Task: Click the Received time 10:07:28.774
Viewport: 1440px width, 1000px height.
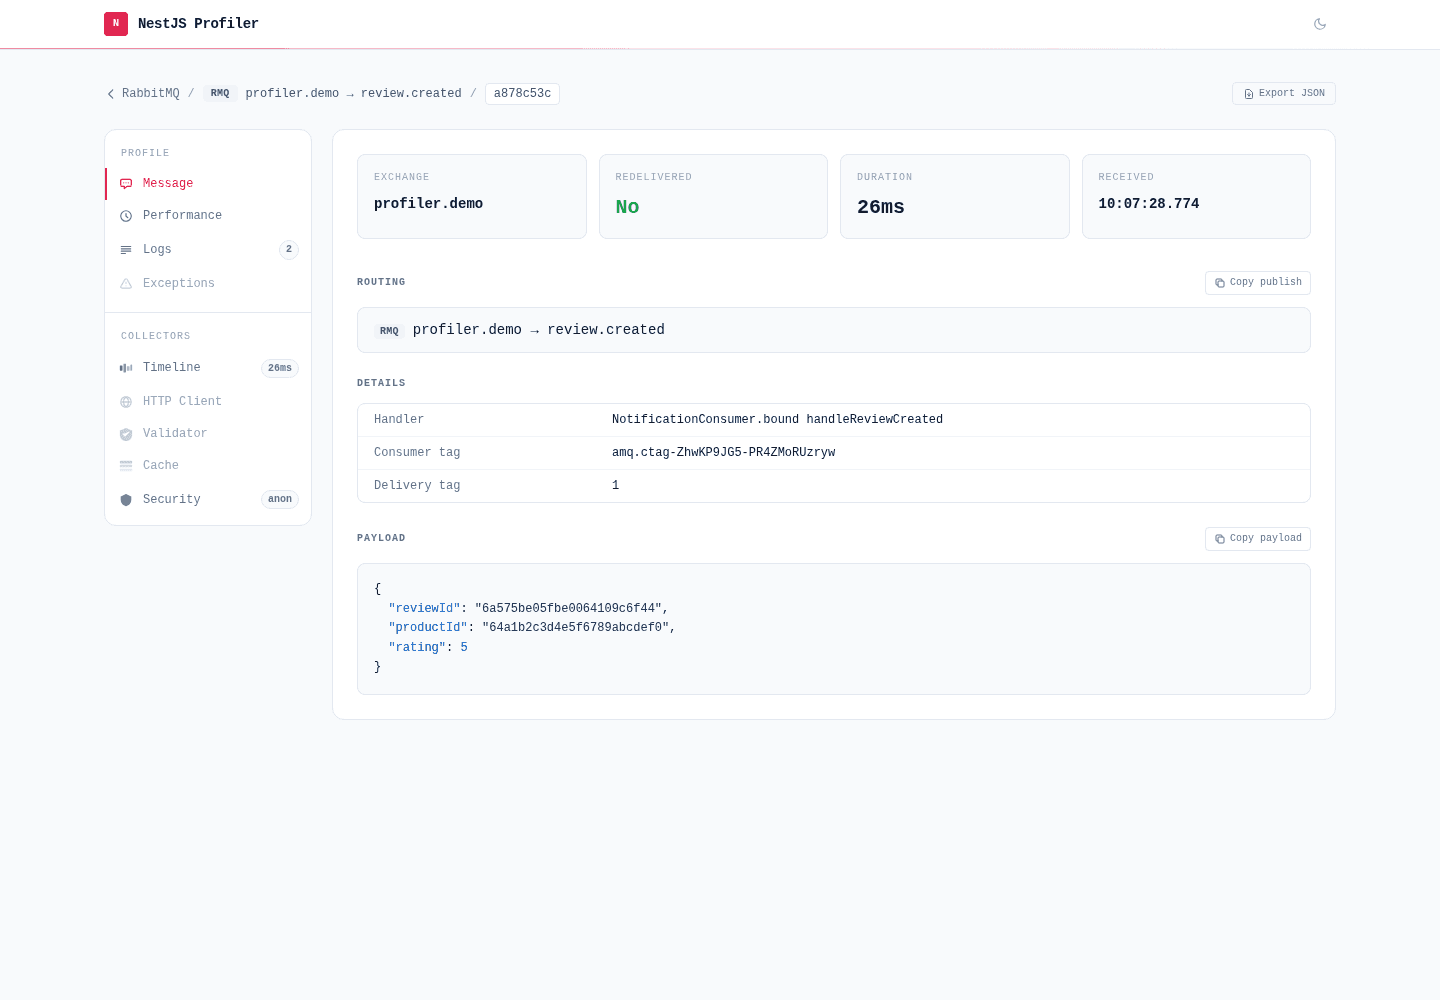Action: pos(1149,204)
